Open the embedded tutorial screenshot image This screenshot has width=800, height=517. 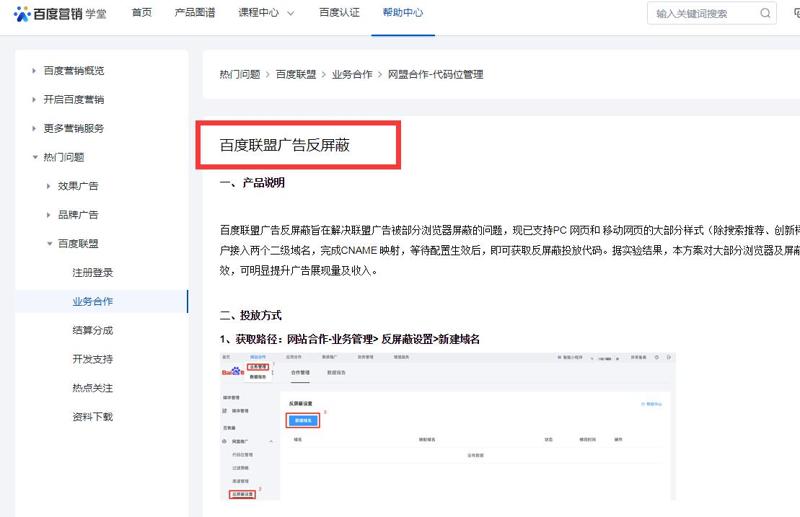[x=447, y=426]
